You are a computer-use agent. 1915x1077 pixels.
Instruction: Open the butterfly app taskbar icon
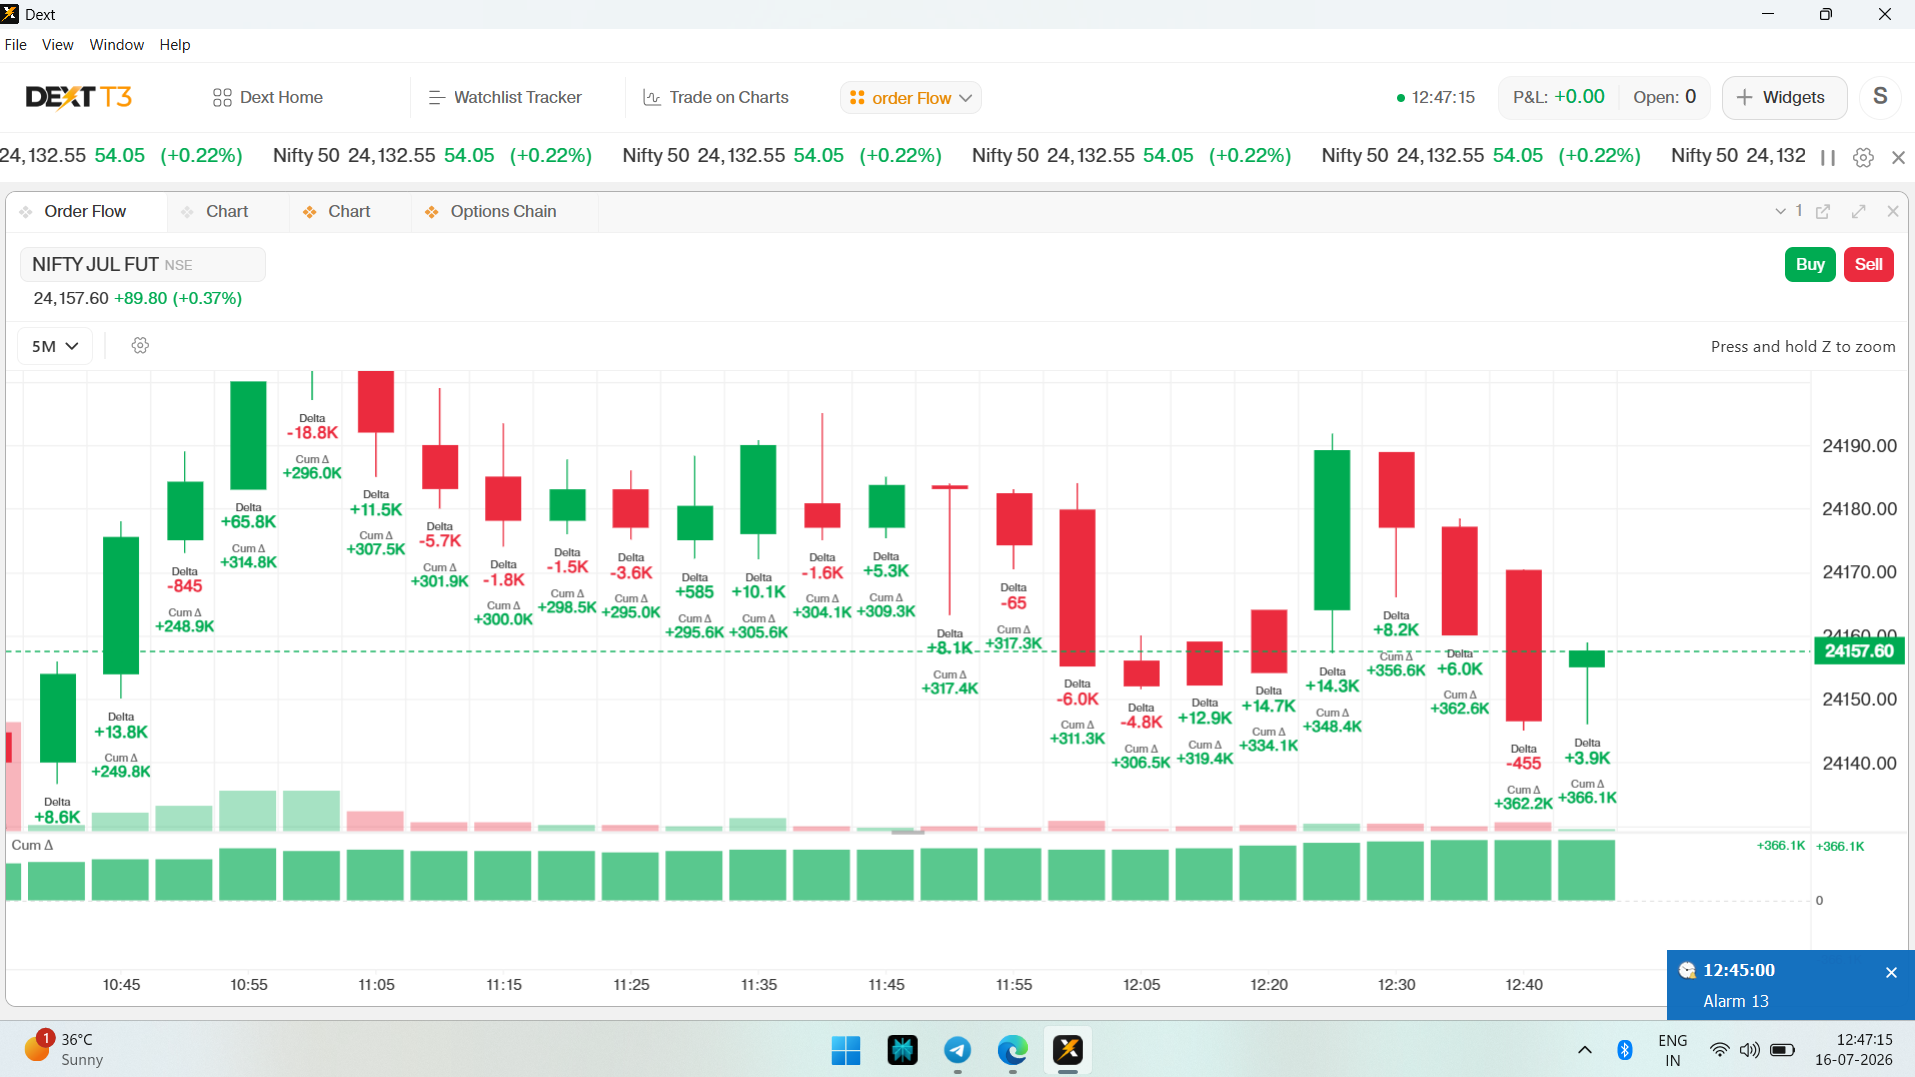click(x=902, y=1050)
